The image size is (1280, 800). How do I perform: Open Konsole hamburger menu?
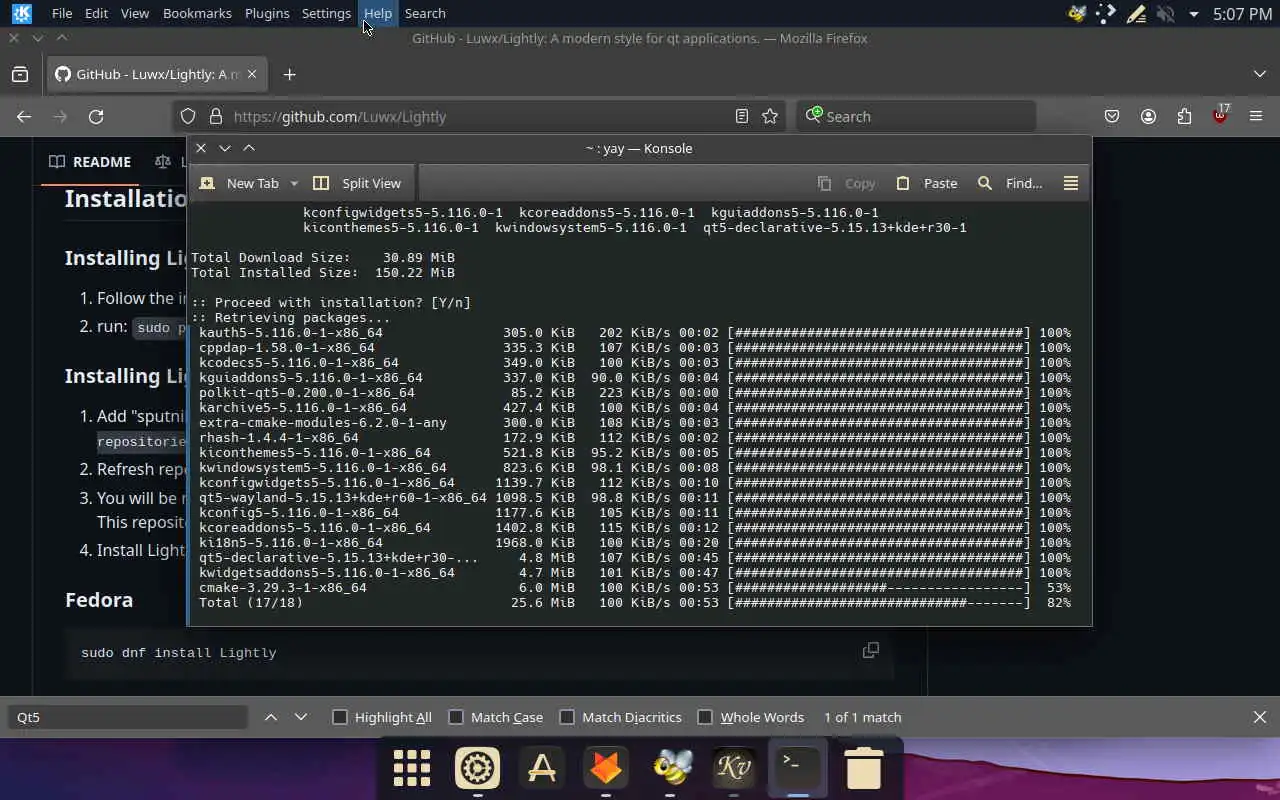[1071, 183]
